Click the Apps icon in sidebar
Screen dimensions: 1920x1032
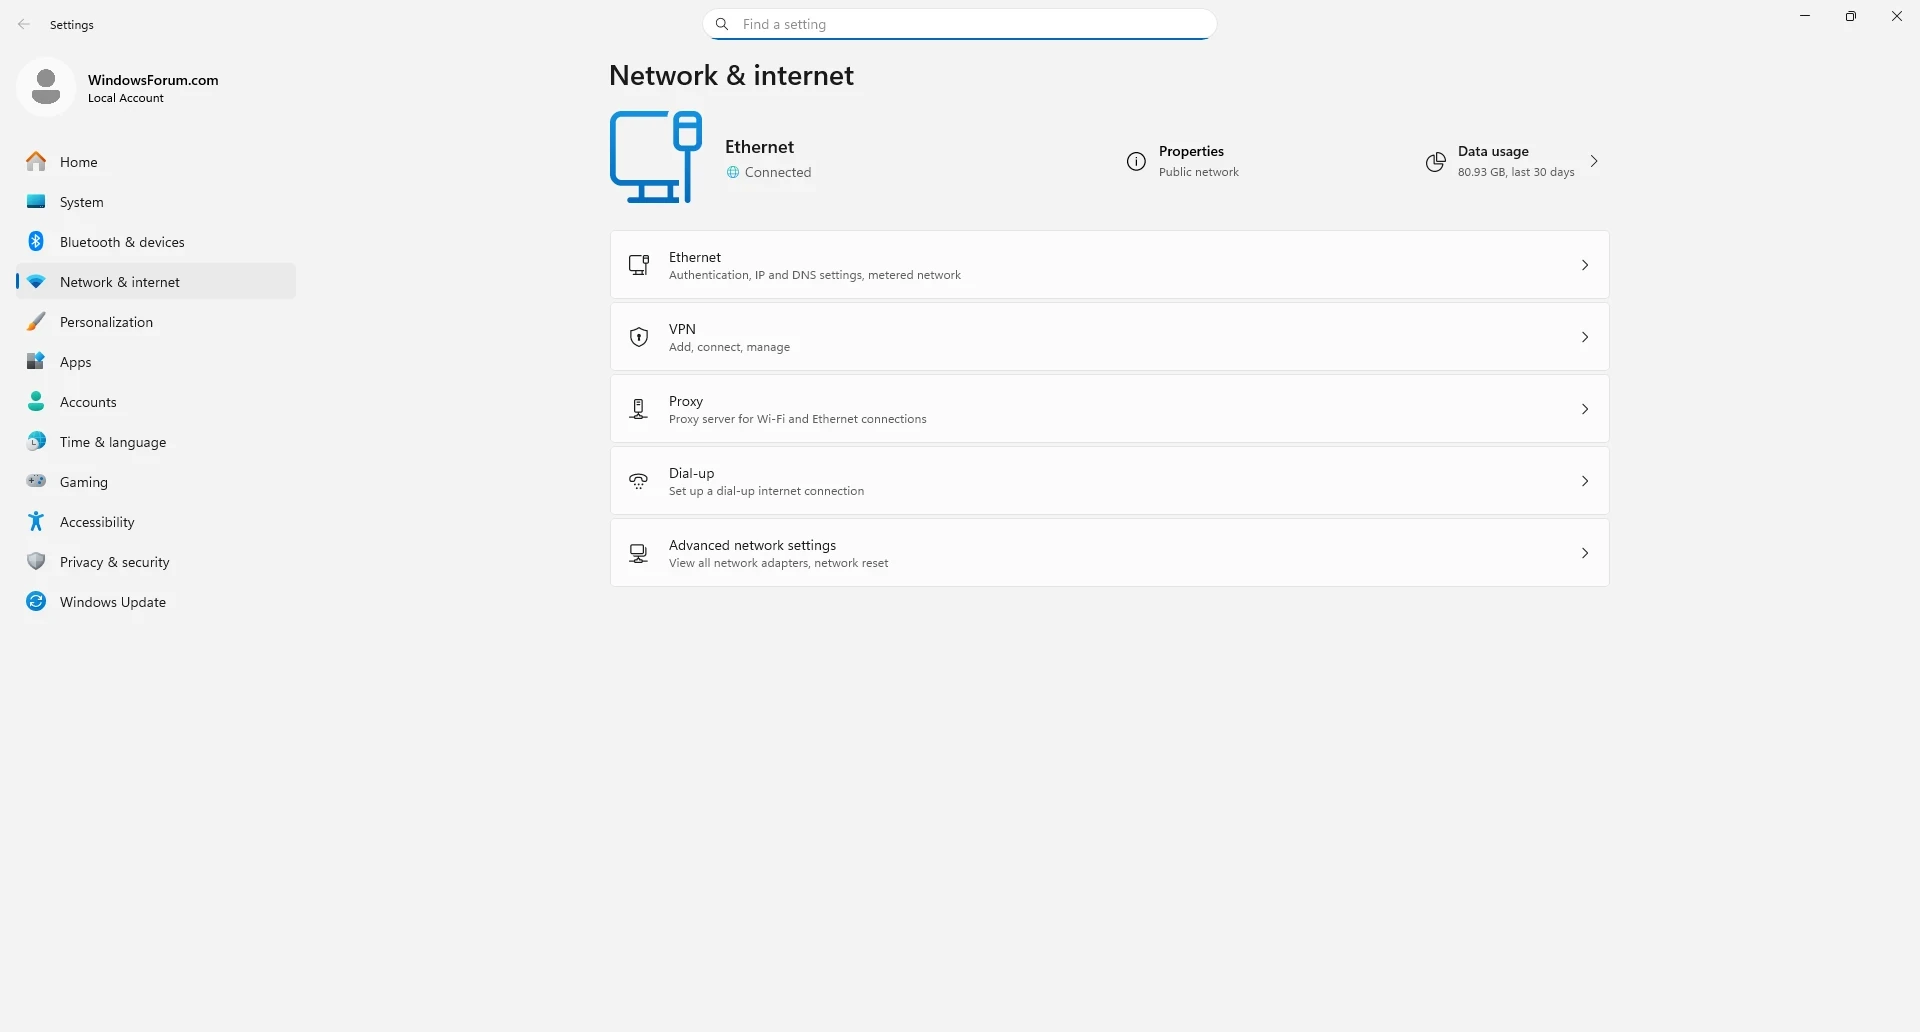(x=36, y=361)
